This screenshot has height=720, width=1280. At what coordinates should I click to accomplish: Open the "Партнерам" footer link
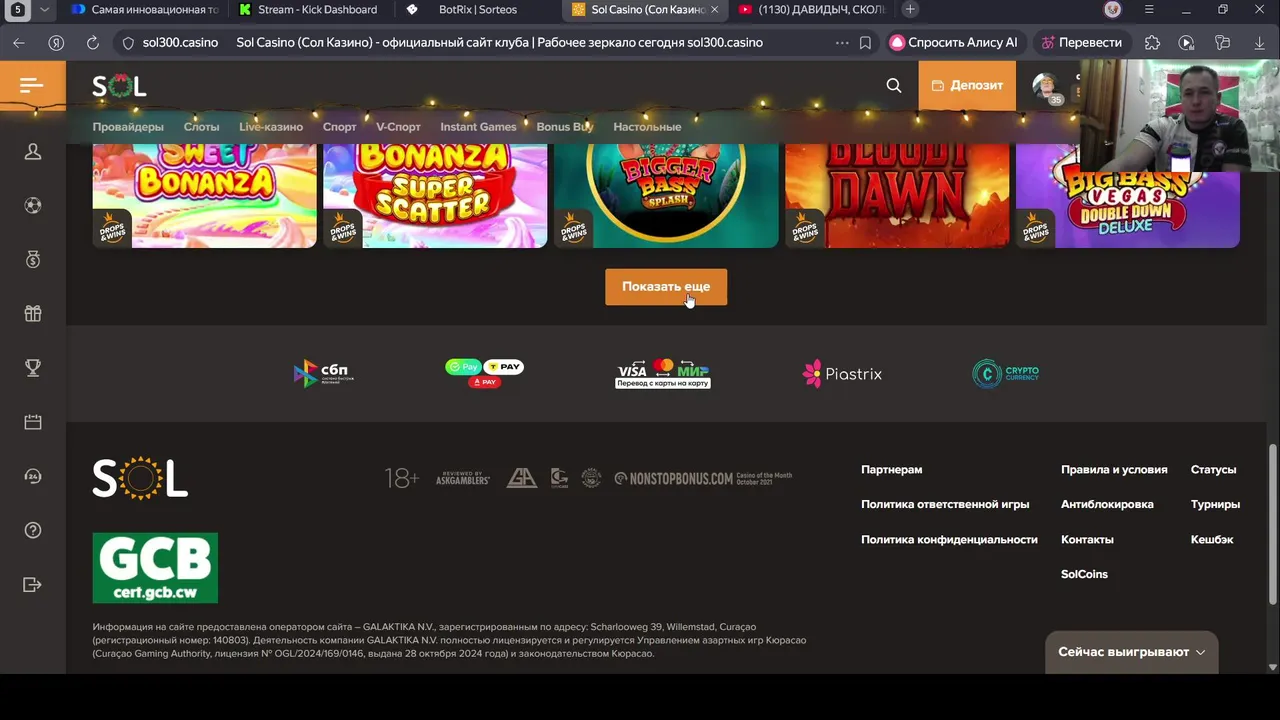(891, 469)
